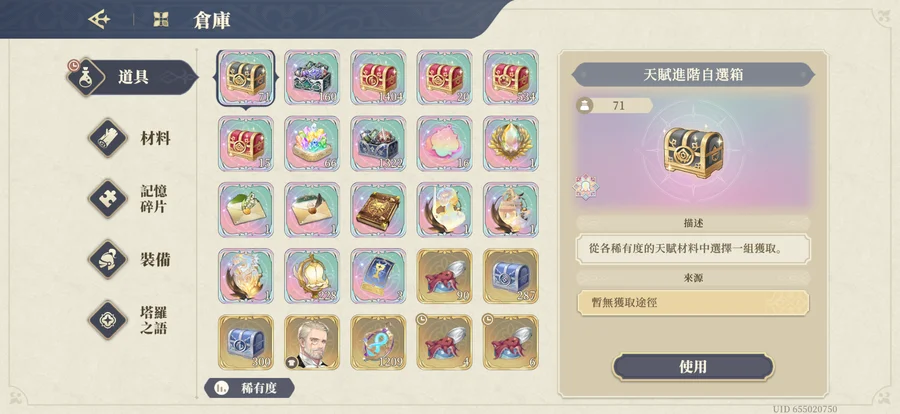The image size is (900, 414).
Task: Open the 稀有度 sort dropdown
Action: tap(249, 388)
